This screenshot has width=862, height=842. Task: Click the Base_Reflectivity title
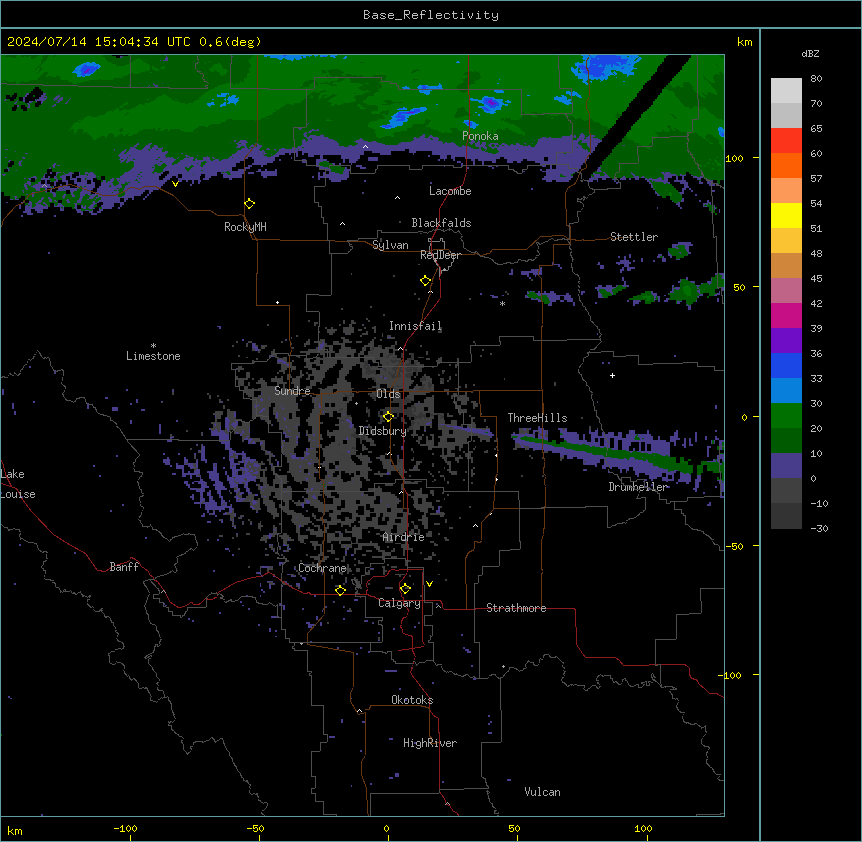coord(431,15)
